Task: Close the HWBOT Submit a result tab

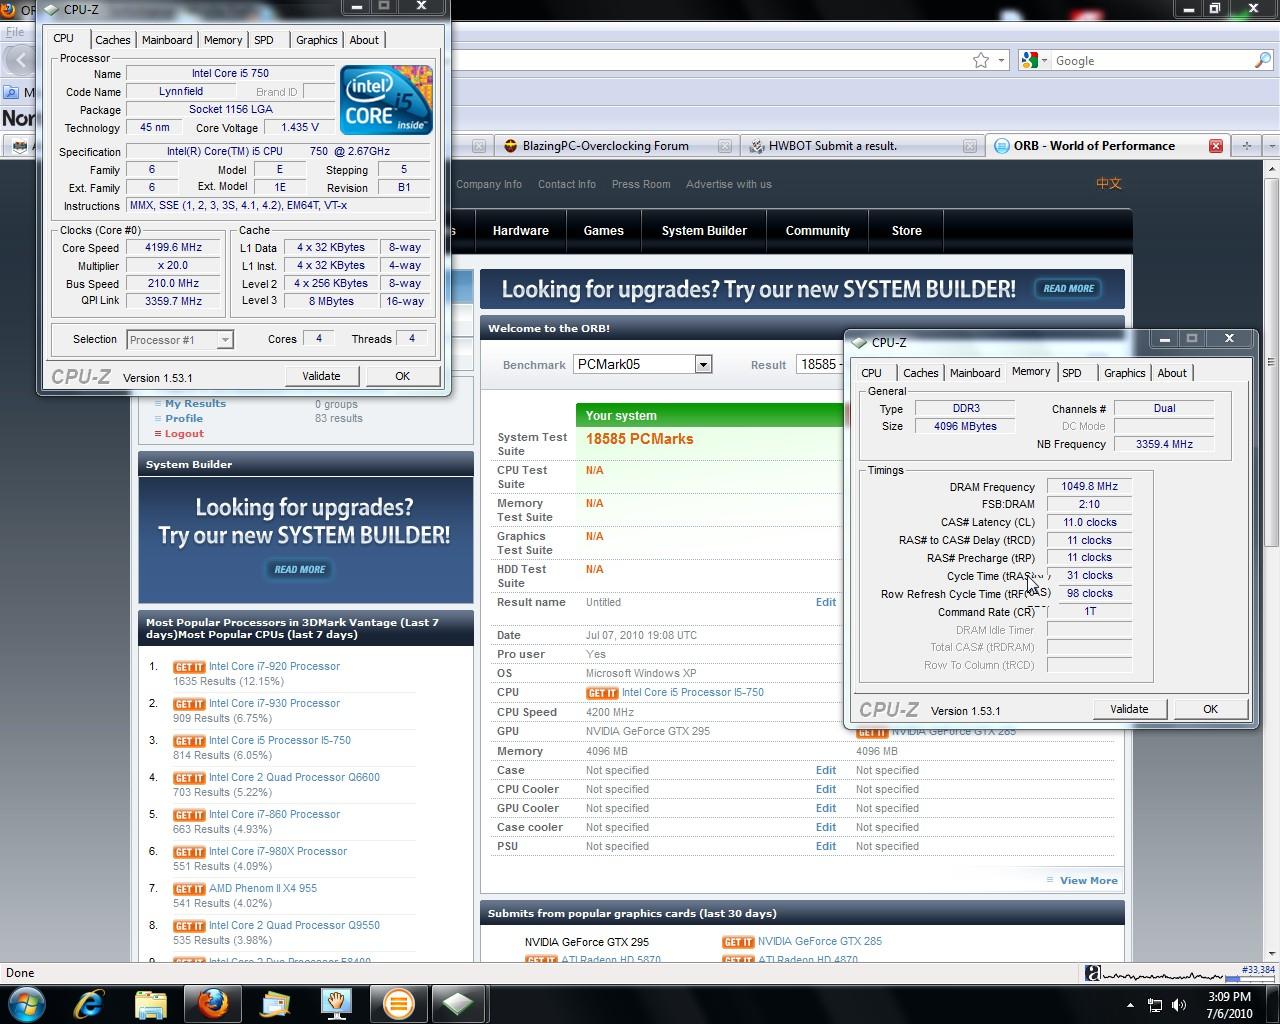Action: pos(969,146)
